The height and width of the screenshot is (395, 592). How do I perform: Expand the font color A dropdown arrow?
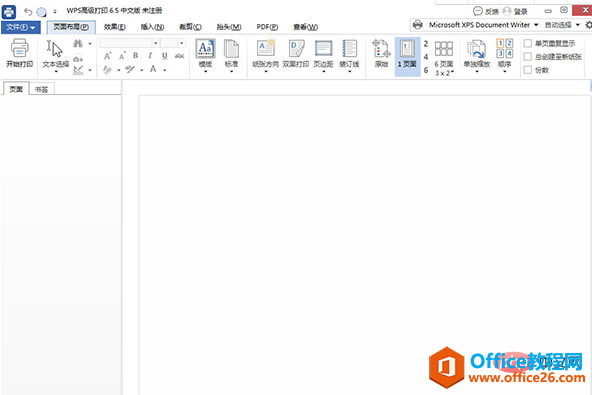pos(165,70)
